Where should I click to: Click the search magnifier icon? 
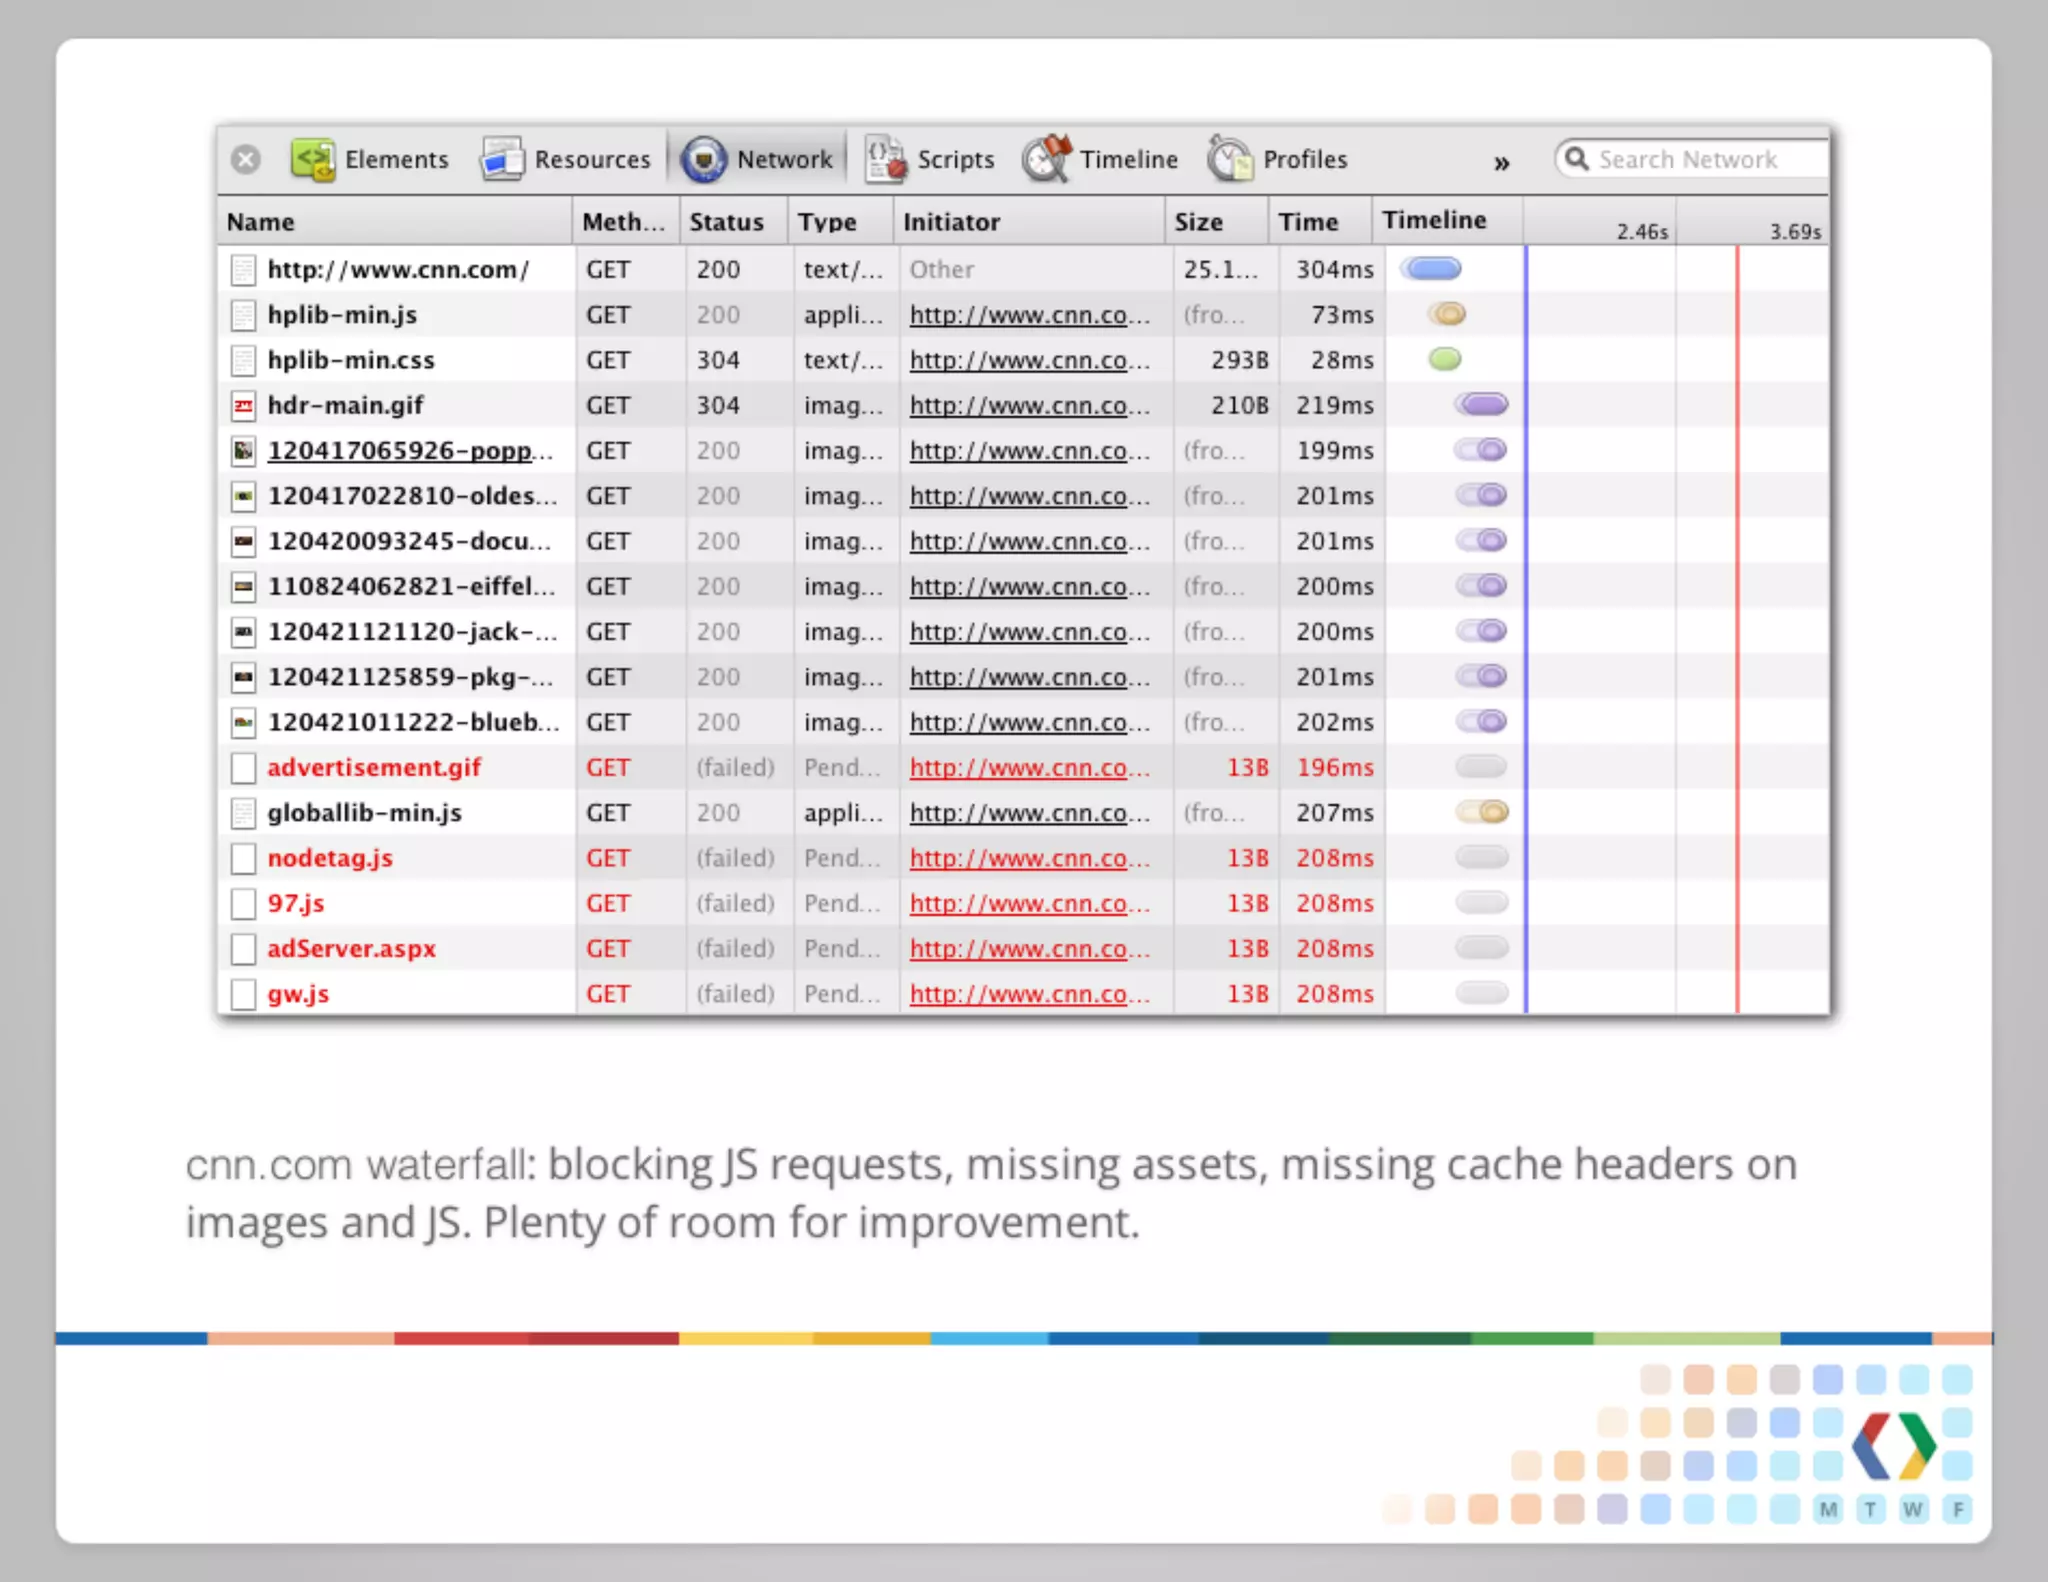point(1577,159)
